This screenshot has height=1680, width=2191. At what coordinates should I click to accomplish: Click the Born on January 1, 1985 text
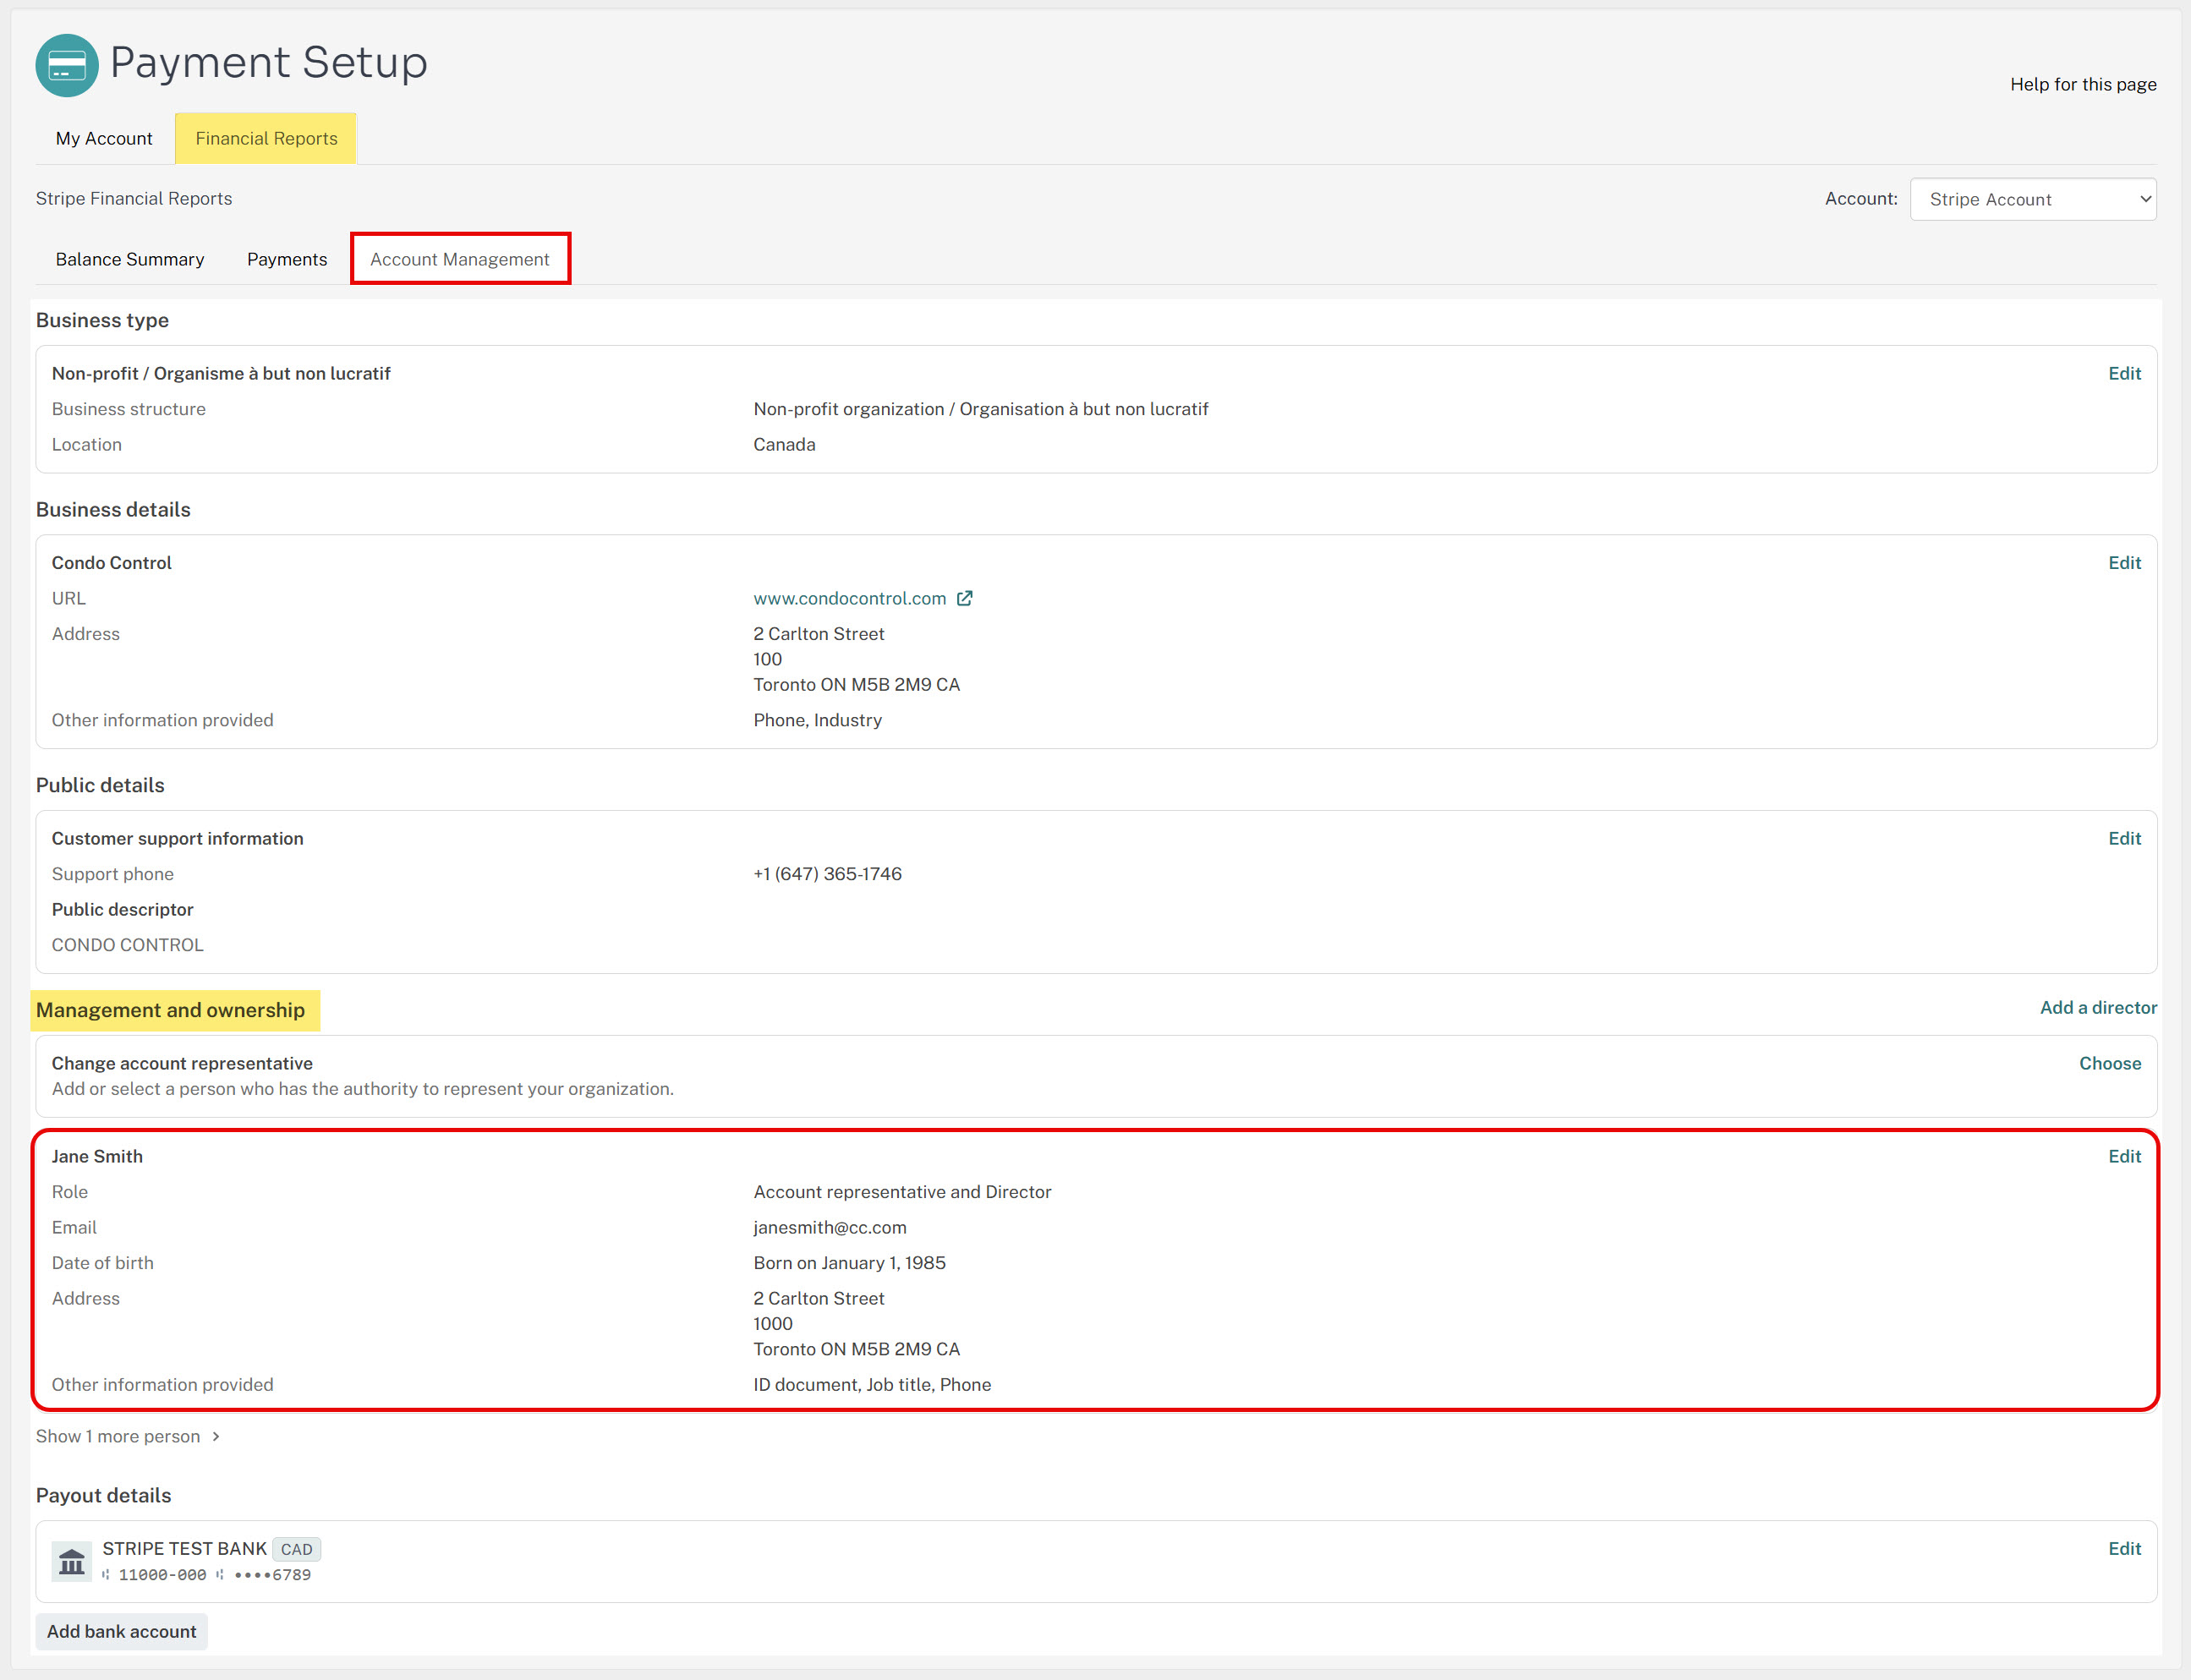point(849,1263)
